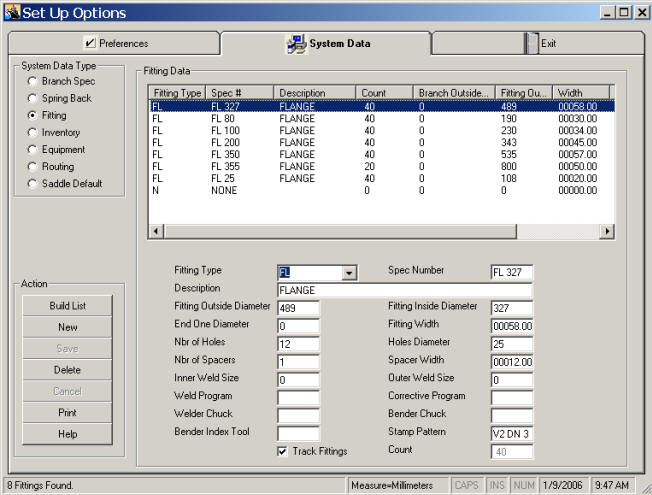Click the Count column header
The width and height of the screenshot is (652, 495).
[384, 93]
